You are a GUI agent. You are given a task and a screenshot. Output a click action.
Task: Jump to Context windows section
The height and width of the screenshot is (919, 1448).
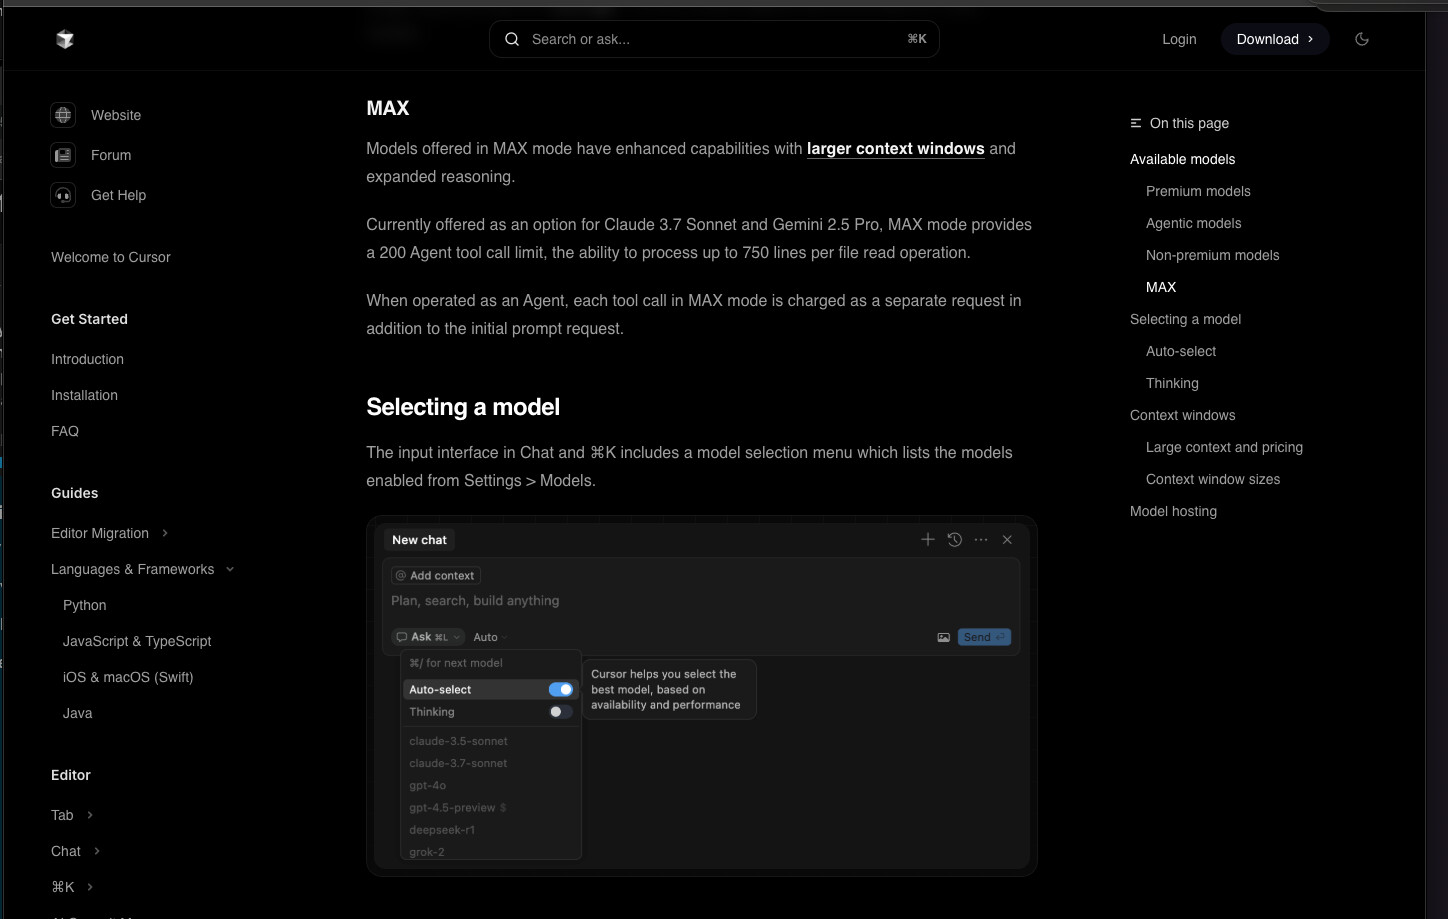pyautogui.click(x=1182, y=415)
